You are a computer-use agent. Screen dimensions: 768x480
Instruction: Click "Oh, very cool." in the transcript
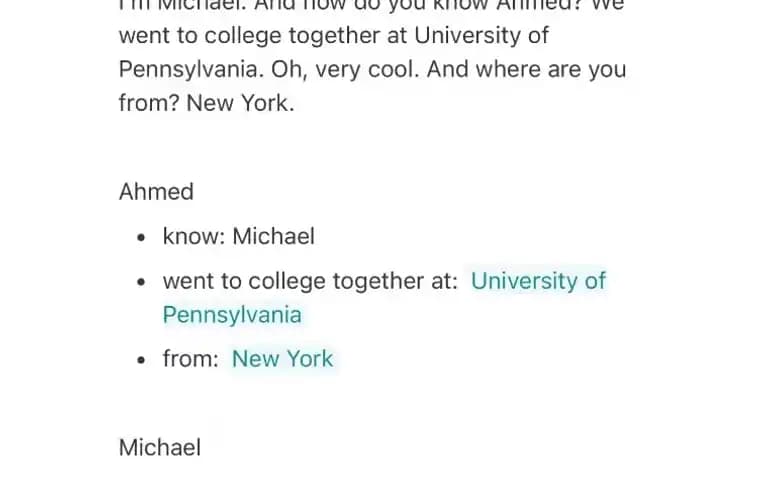pyautogui.click(x=345, y=69)
